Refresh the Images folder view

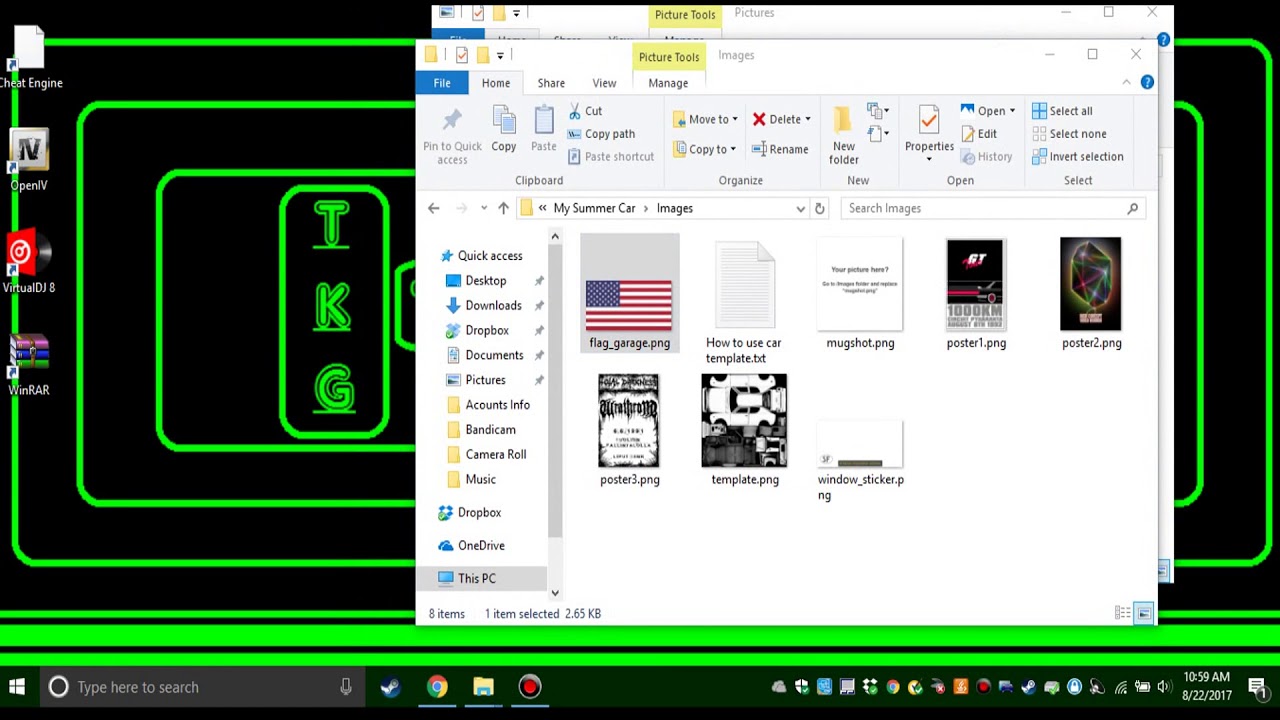(x=819, y=208)
